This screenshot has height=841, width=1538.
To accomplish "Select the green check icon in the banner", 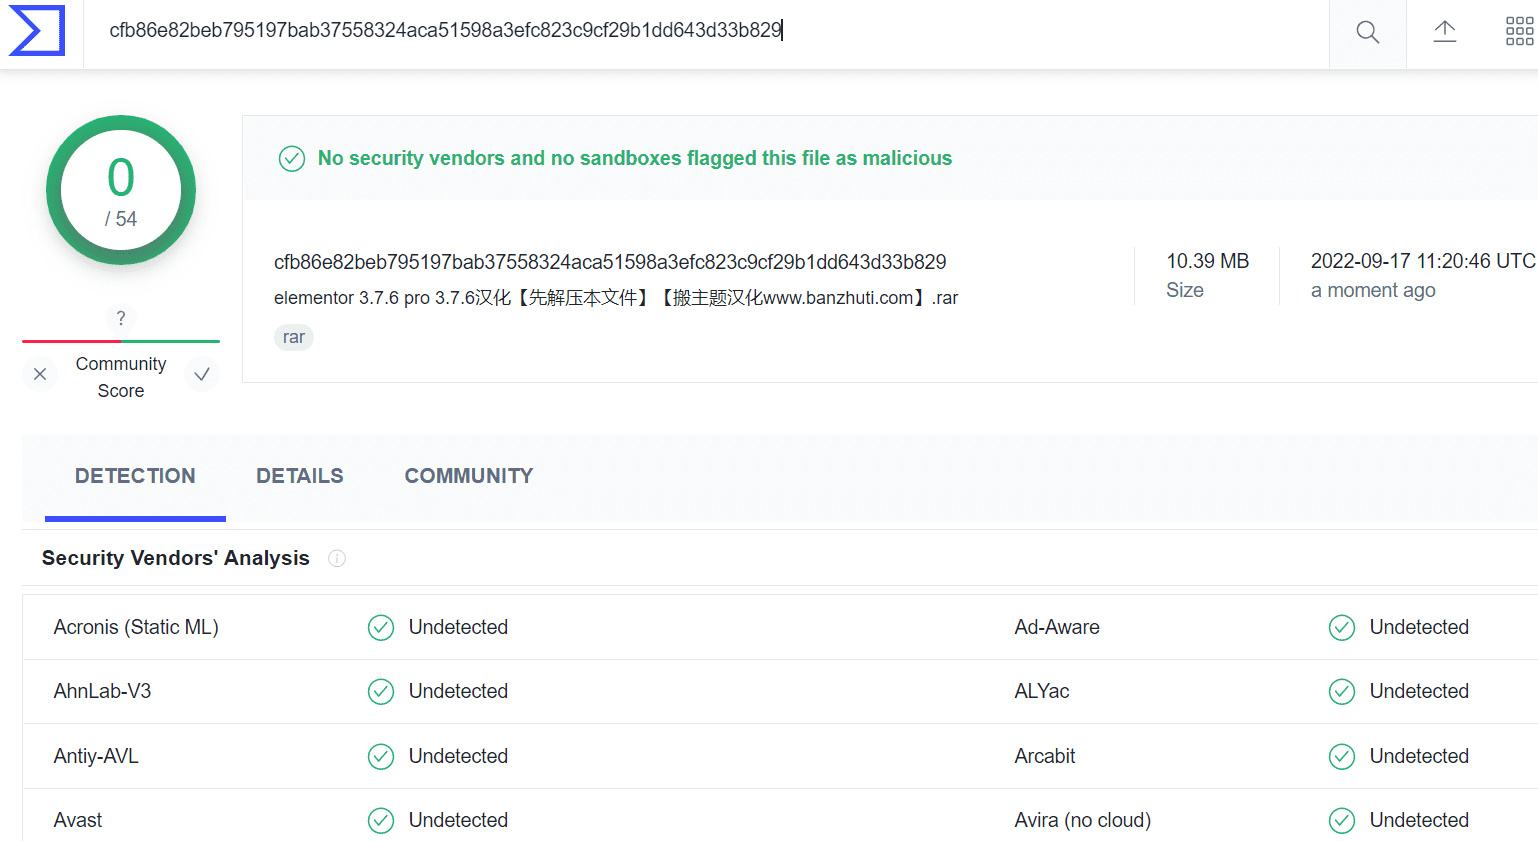I will [x=292, y=158].
